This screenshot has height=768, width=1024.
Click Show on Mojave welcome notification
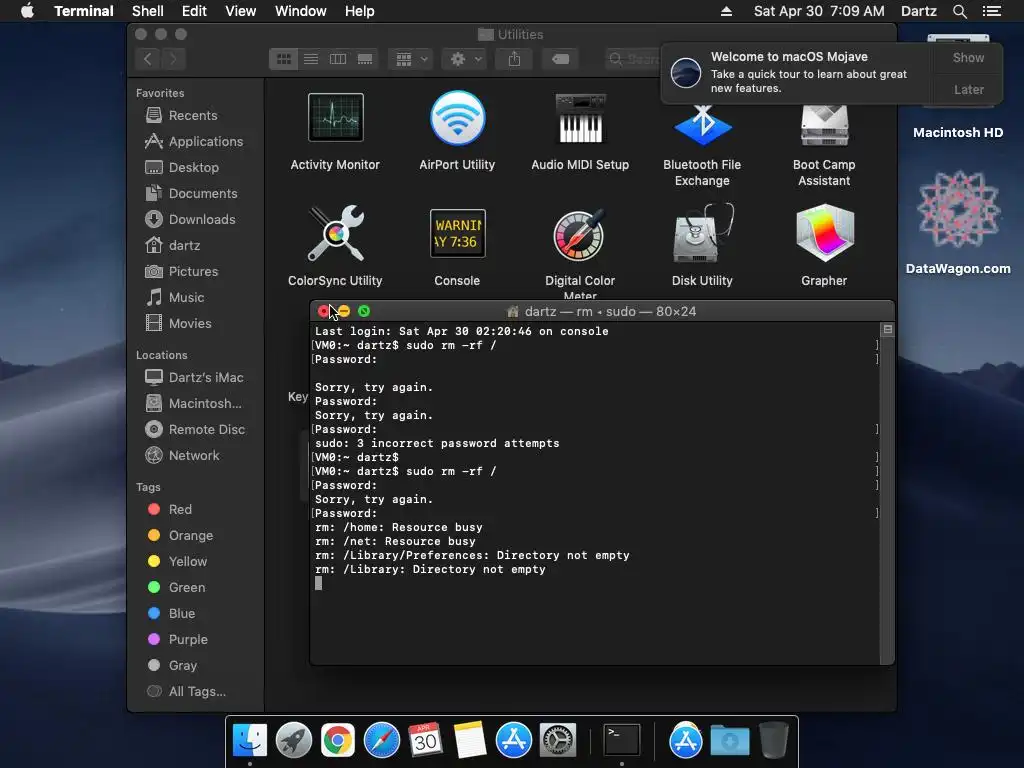pos(968,58)
